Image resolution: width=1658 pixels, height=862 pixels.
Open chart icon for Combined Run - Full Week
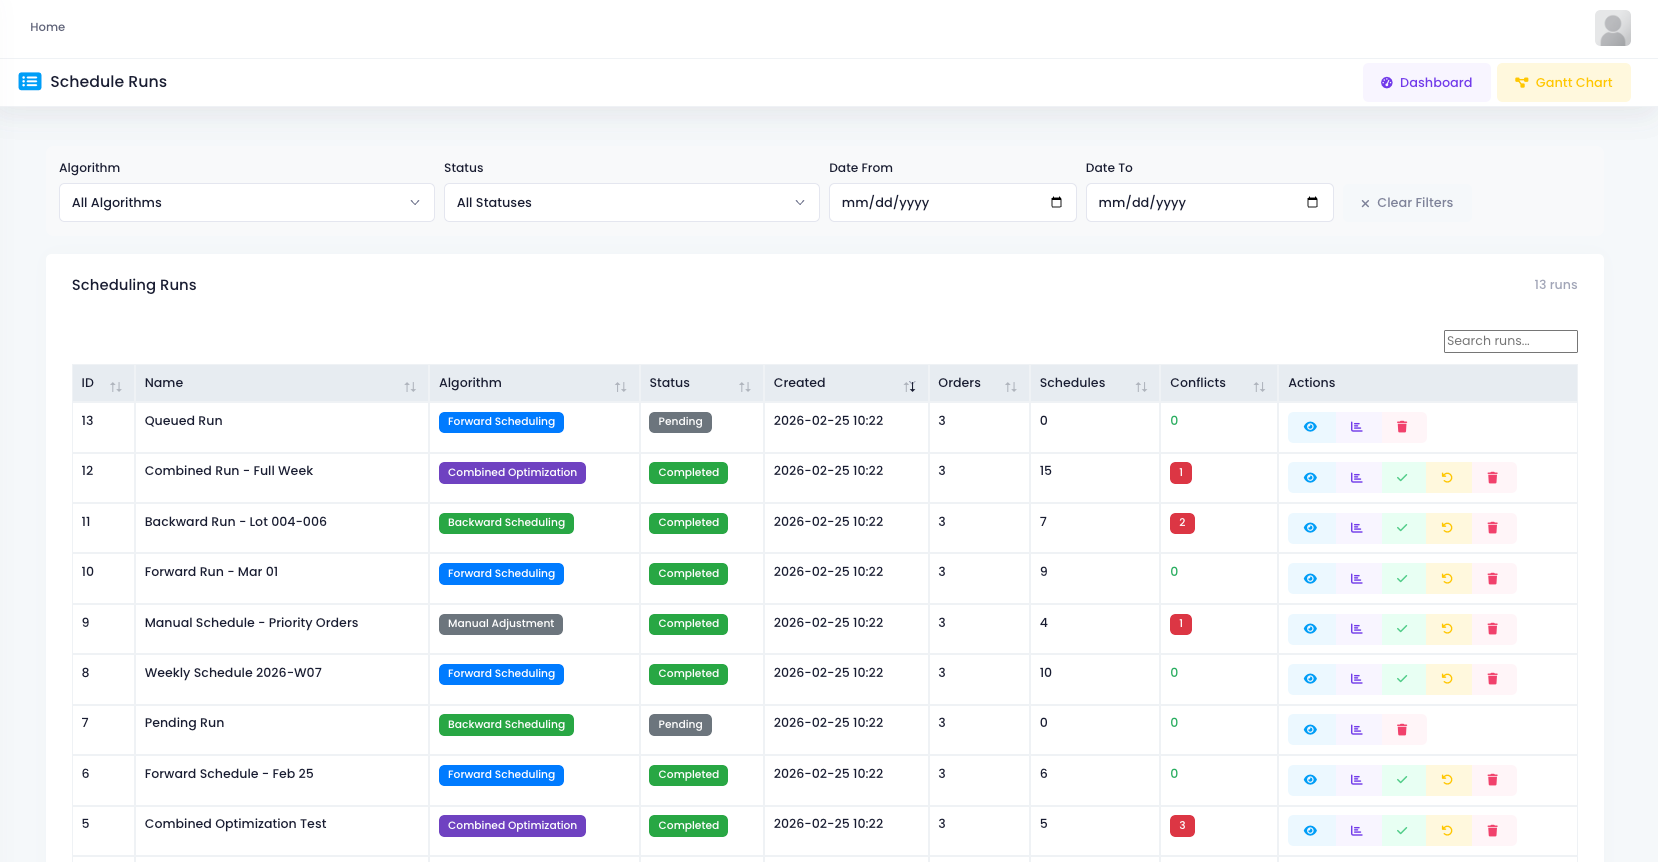coord(1356,478)
